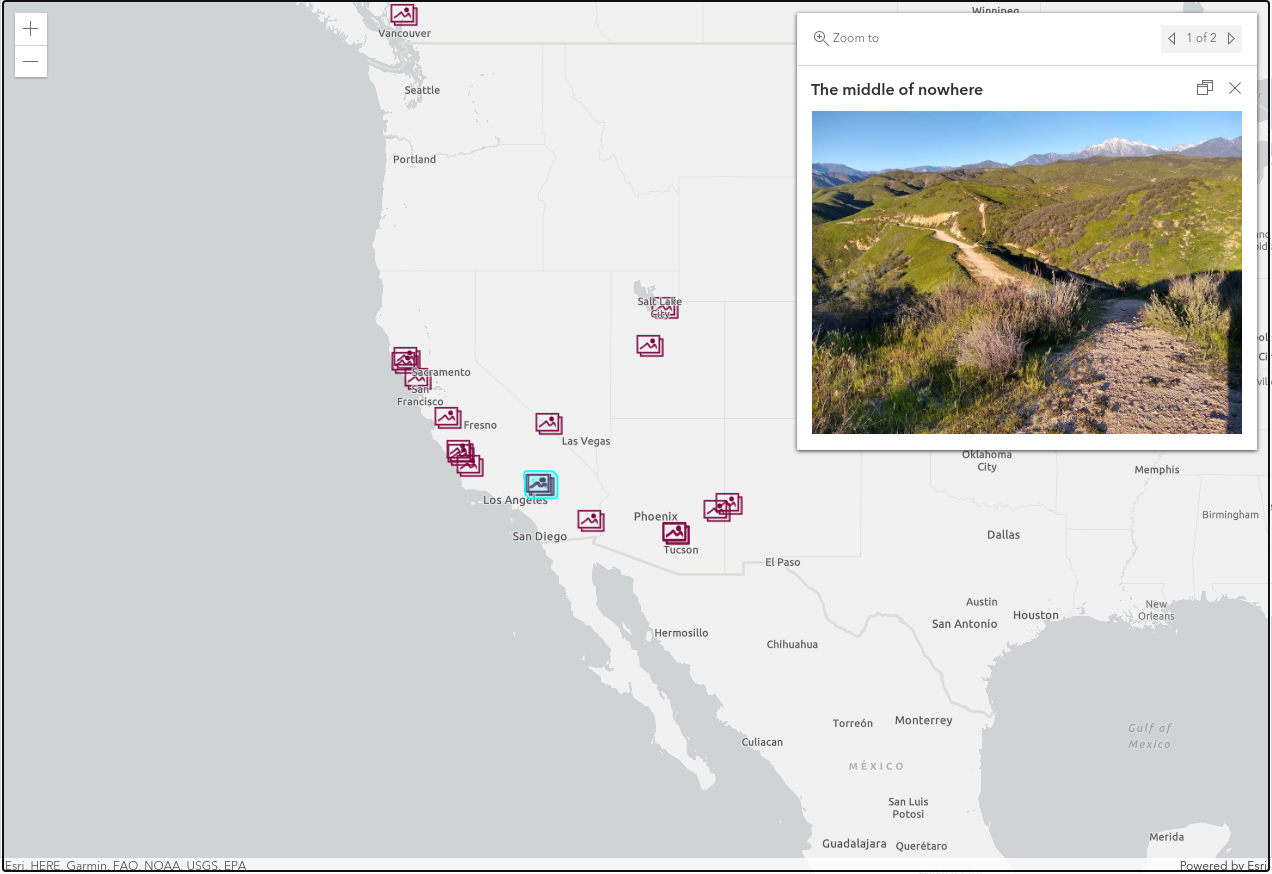
Task: Select photo marker south of Salt Lake City
Action: [649, 346]
